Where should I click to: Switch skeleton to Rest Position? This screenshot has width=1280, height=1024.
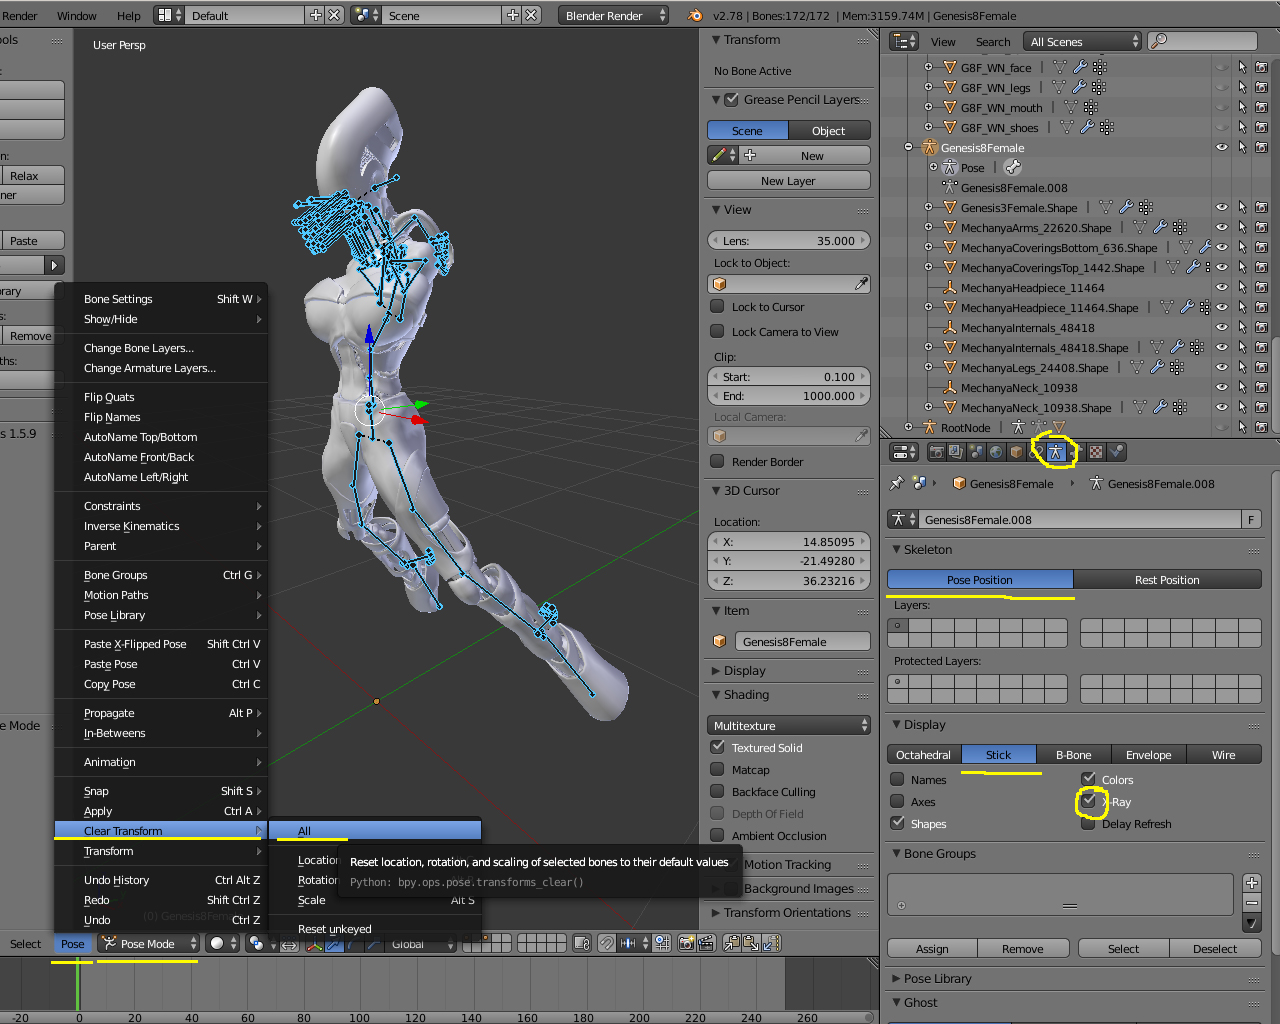pyautogui.click(x=1166, y=579)
